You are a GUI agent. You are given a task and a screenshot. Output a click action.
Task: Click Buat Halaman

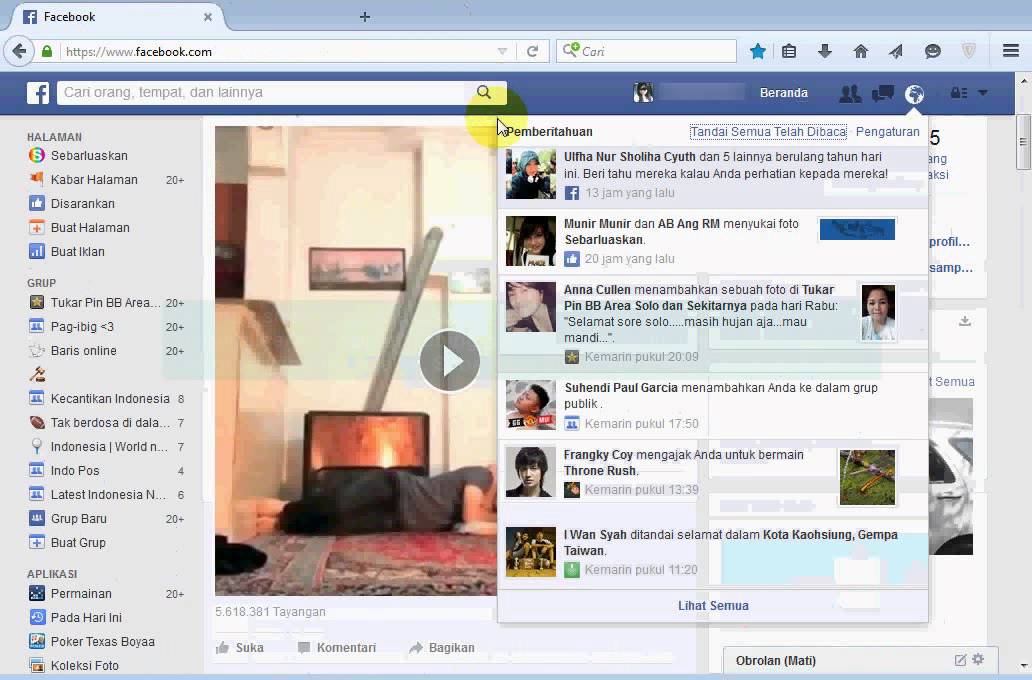(90, 228)
